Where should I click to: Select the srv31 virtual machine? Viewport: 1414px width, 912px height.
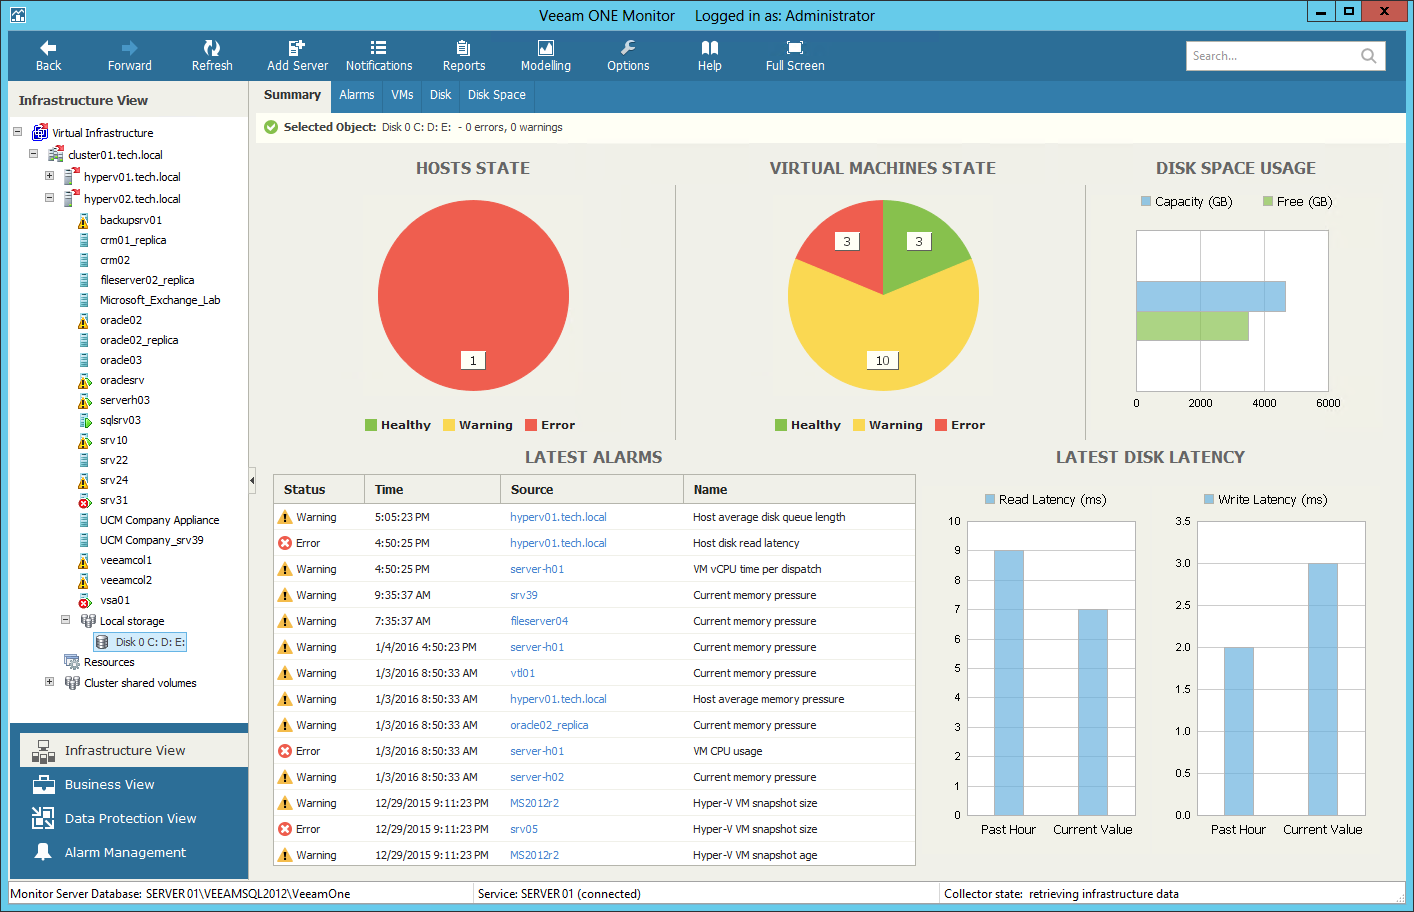[114, 500]
